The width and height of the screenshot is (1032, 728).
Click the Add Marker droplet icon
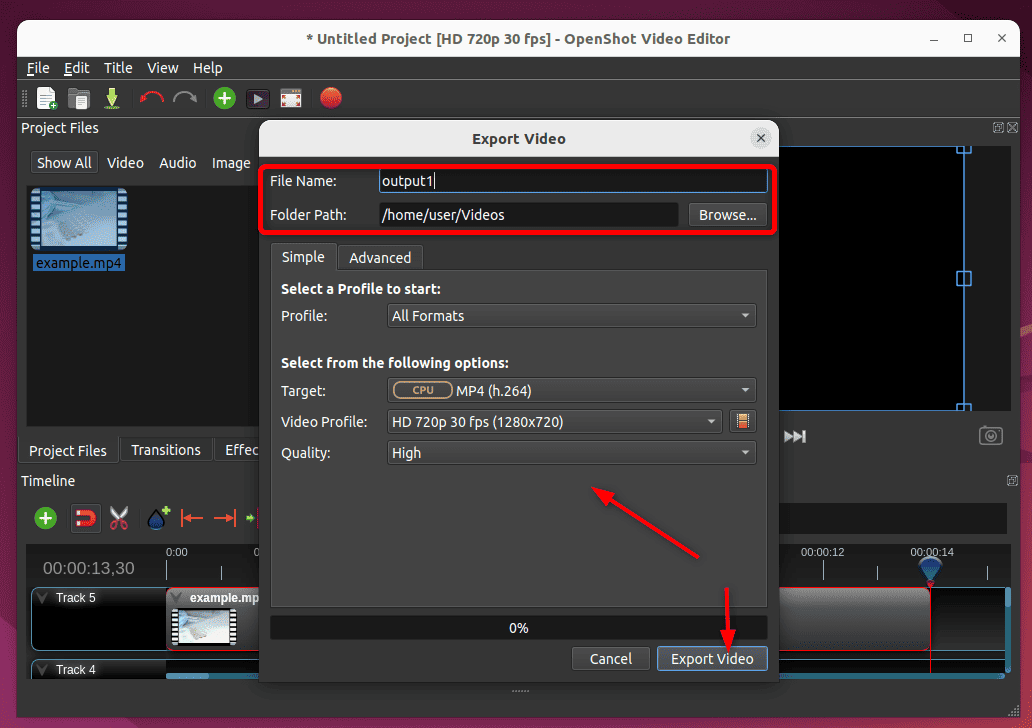pyautogui.click(x=158, y=519)
